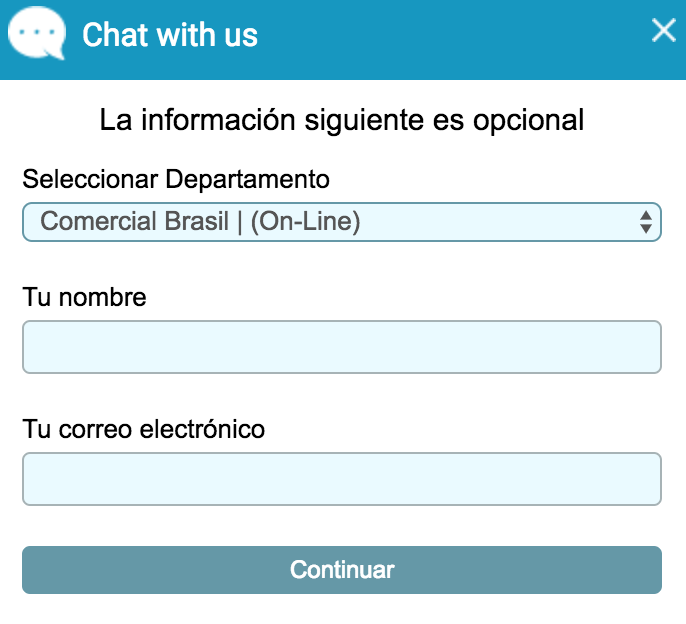Focus the Tu correo electrónico input field
Image resolution: width=686 pixels, height=624 pixels.
click(342, 479)
